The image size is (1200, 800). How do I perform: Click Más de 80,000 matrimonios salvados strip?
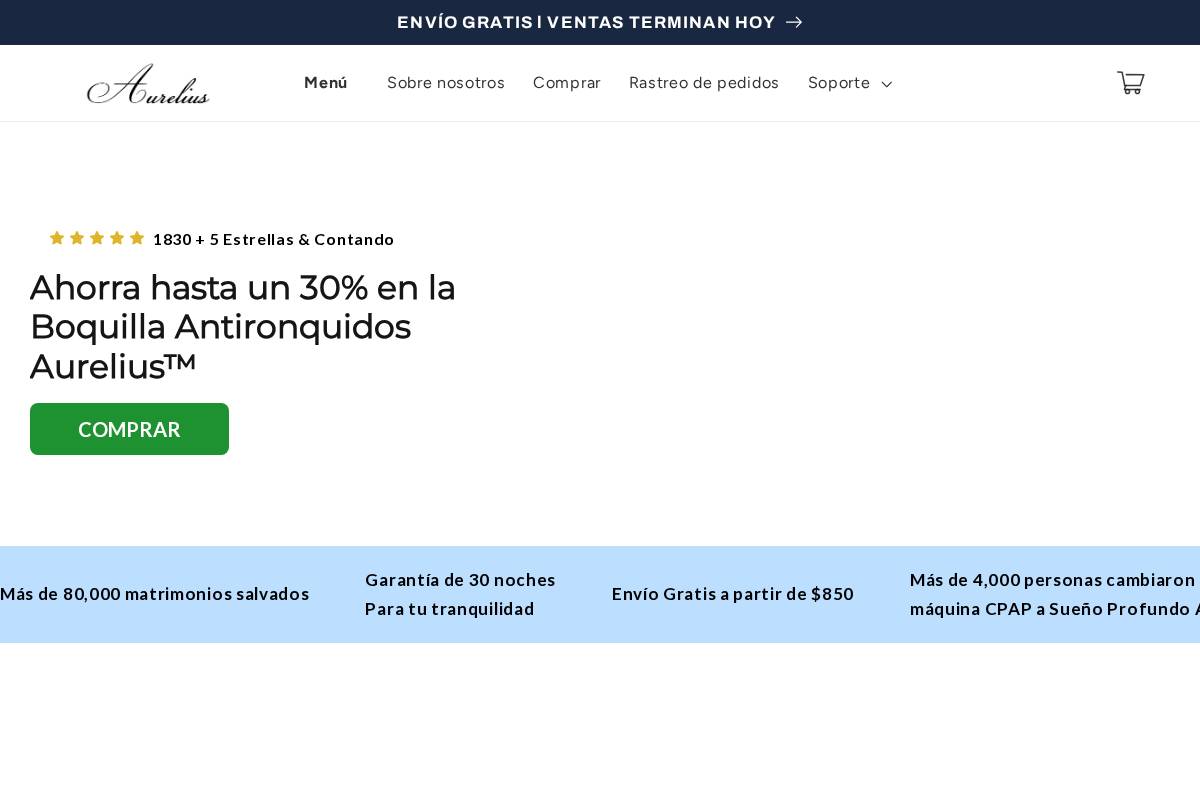(154, 594)
